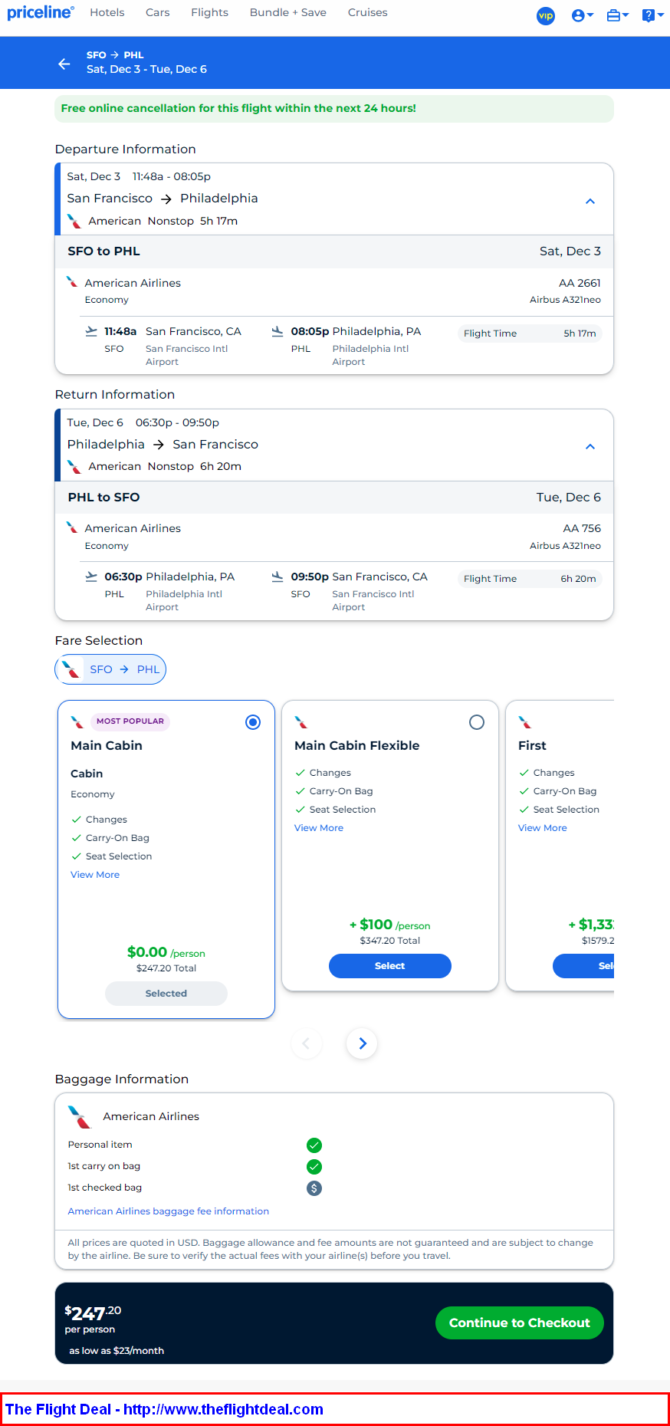Show previous fare options with left arrow
The image size is (670, 1426).
[306, 1043]
